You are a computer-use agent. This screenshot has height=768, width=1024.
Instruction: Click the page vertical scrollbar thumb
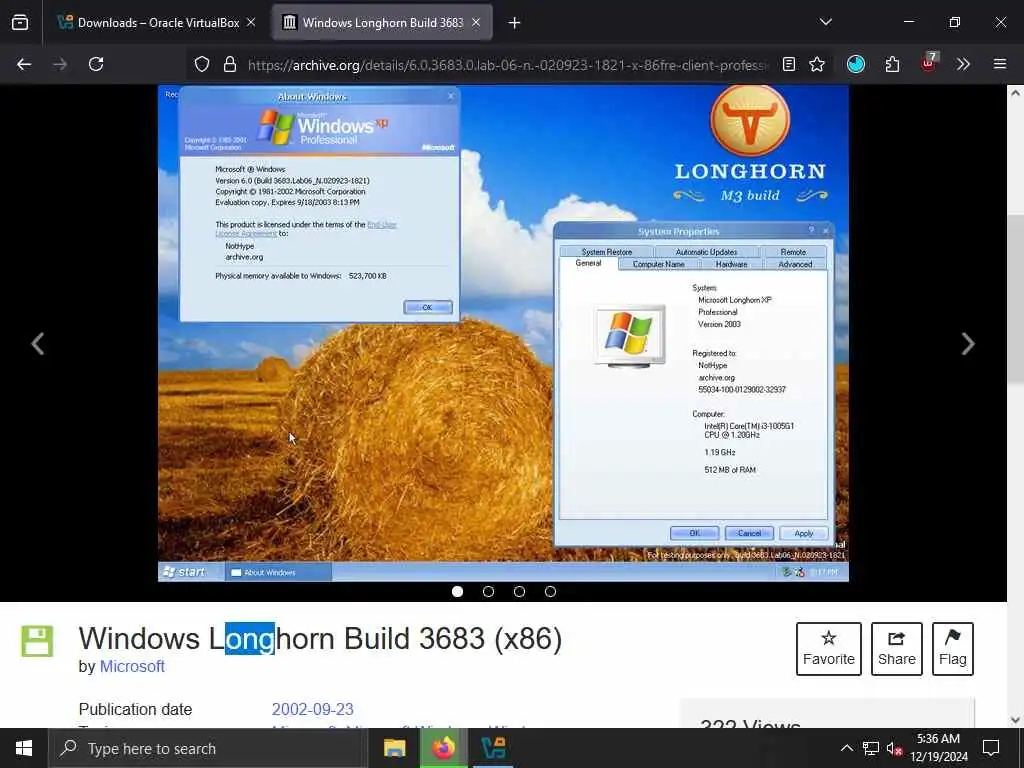pyautogui.click(x=1015, y=299)
